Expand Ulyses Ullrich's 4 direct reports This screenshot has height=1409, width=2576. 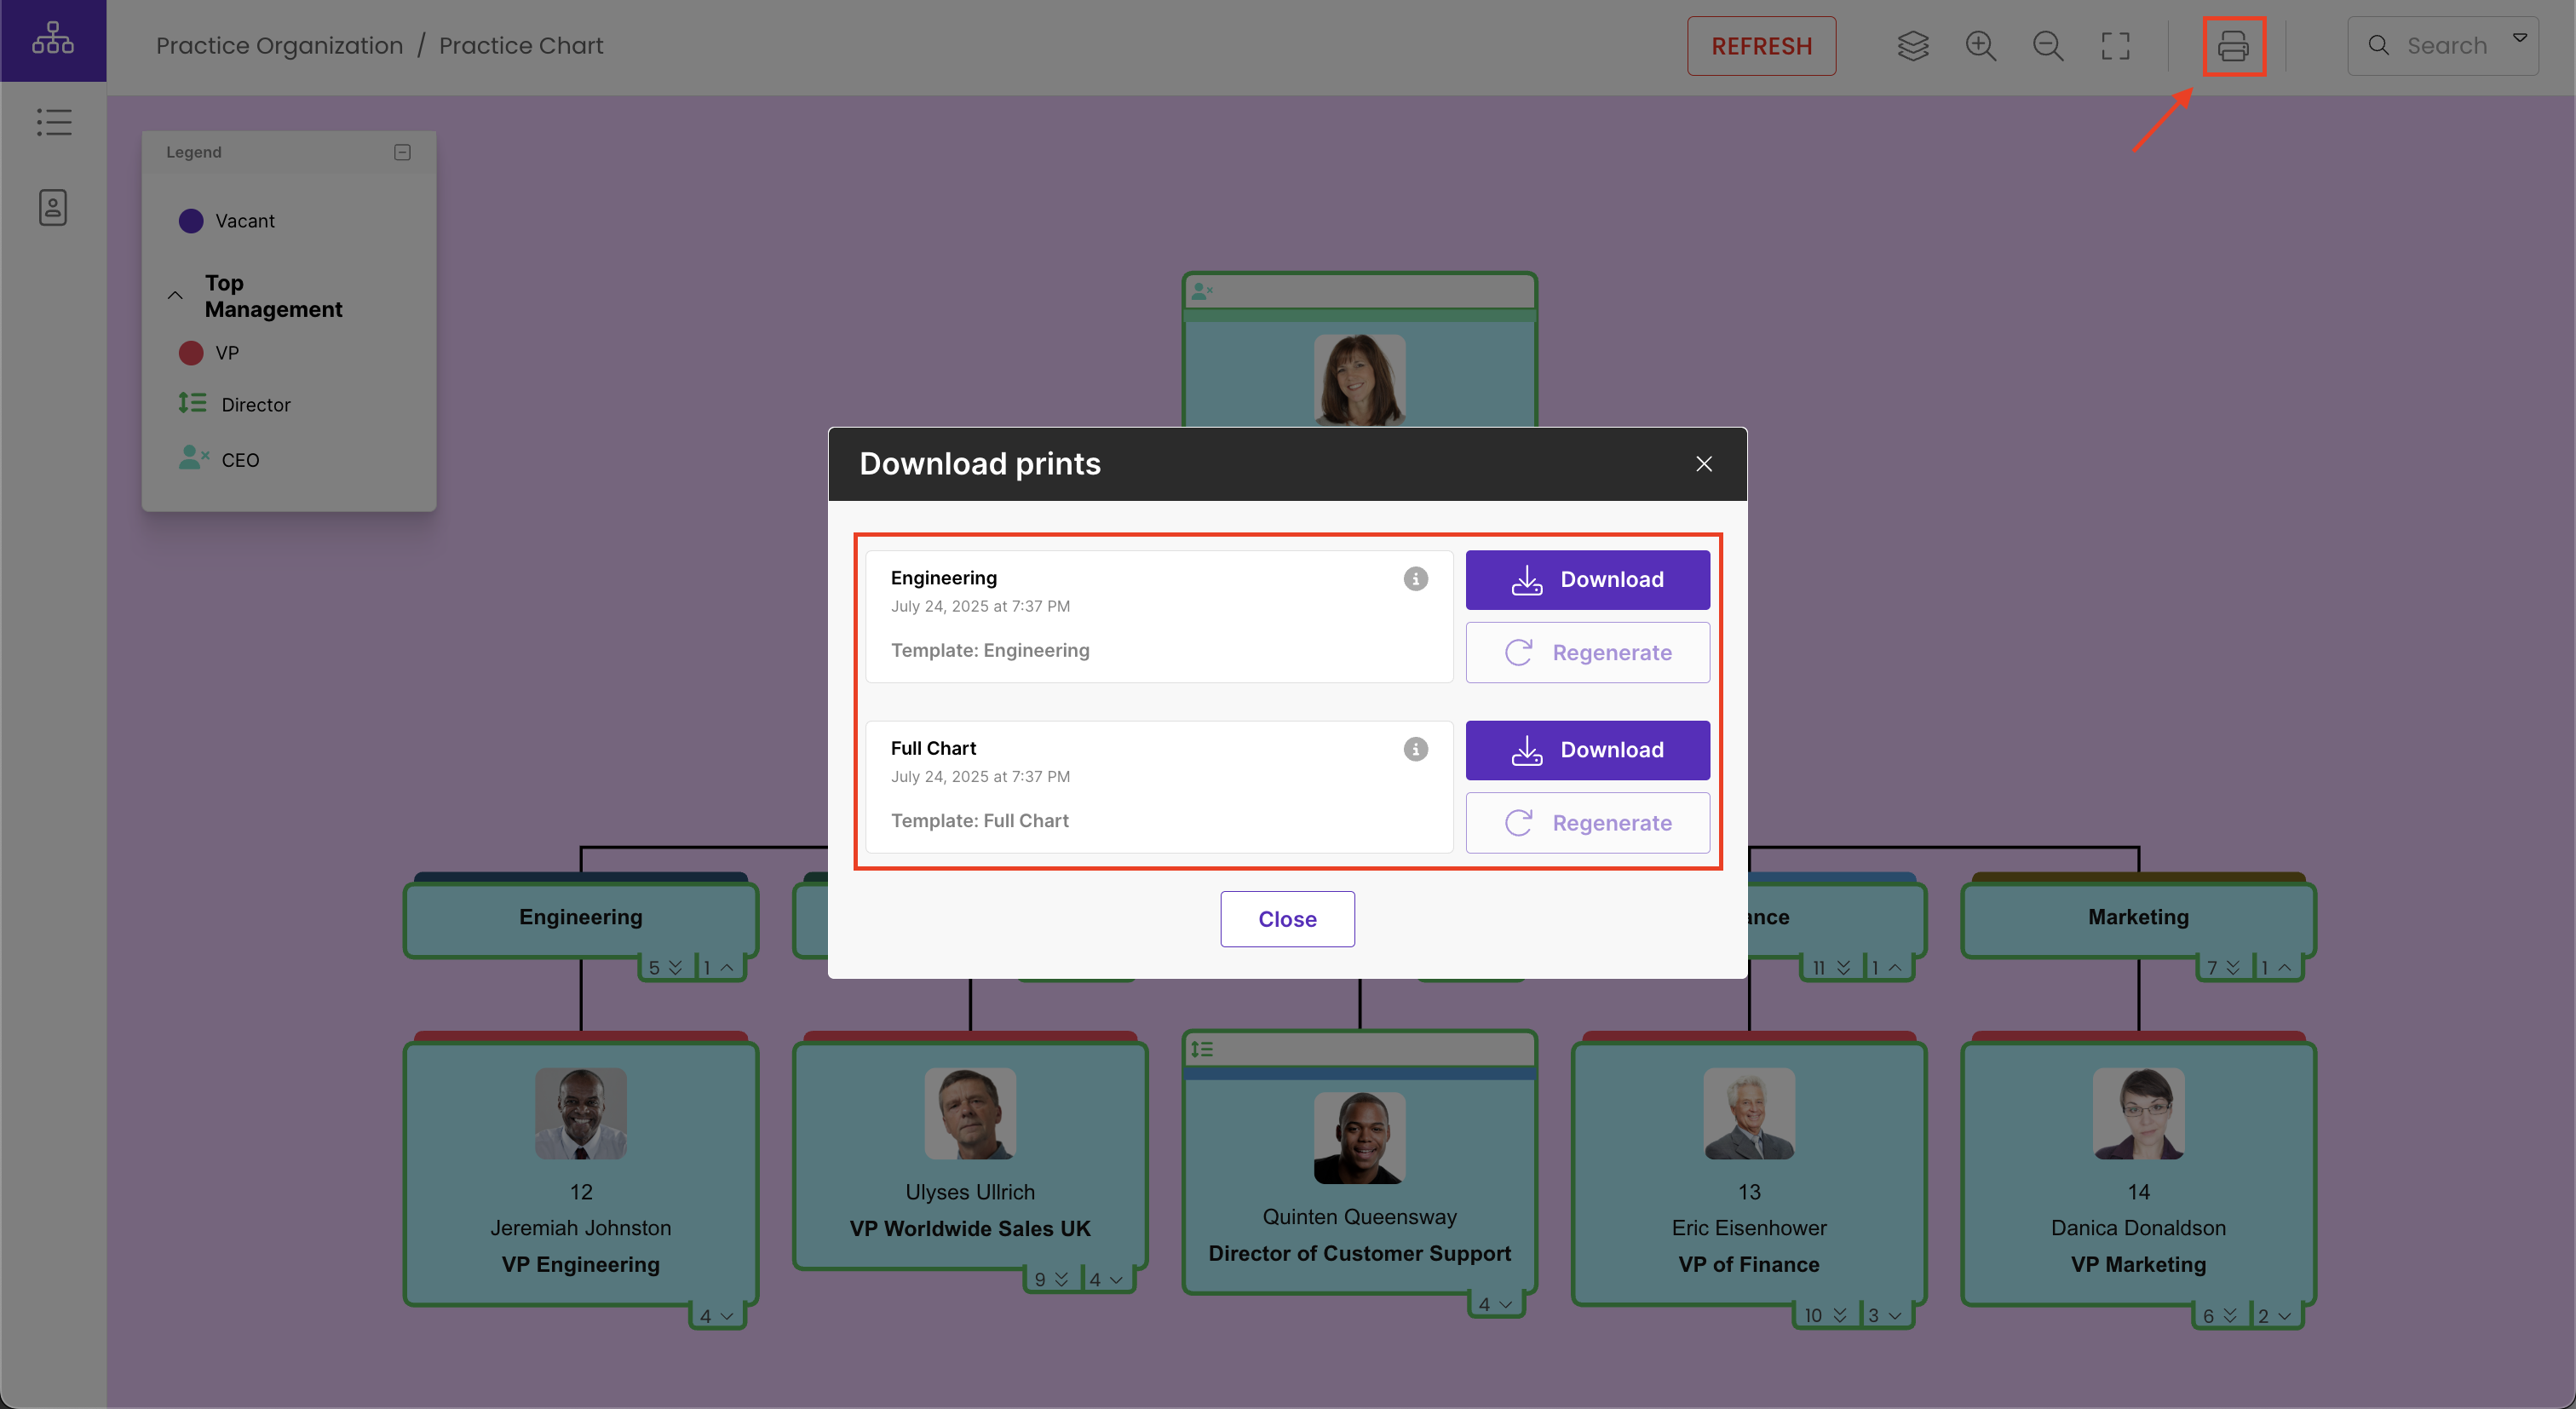click(1106, 1280)
